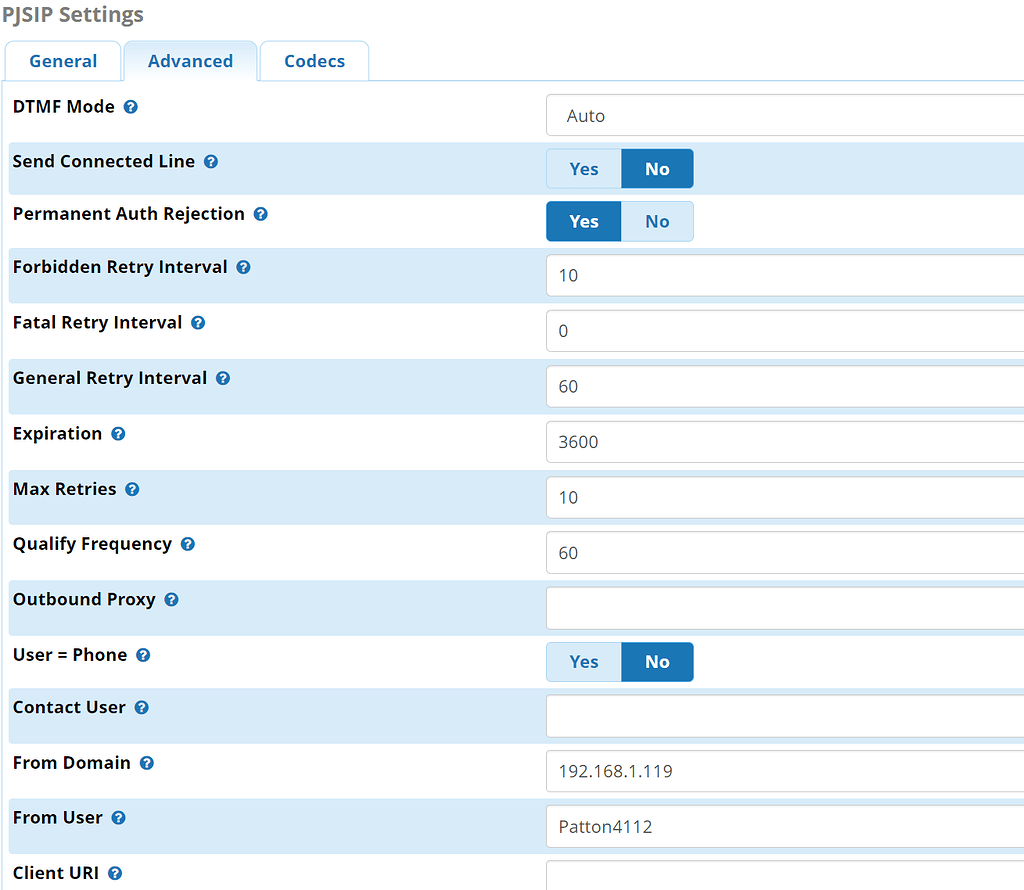Open the Codecs tab

[314, 61]
